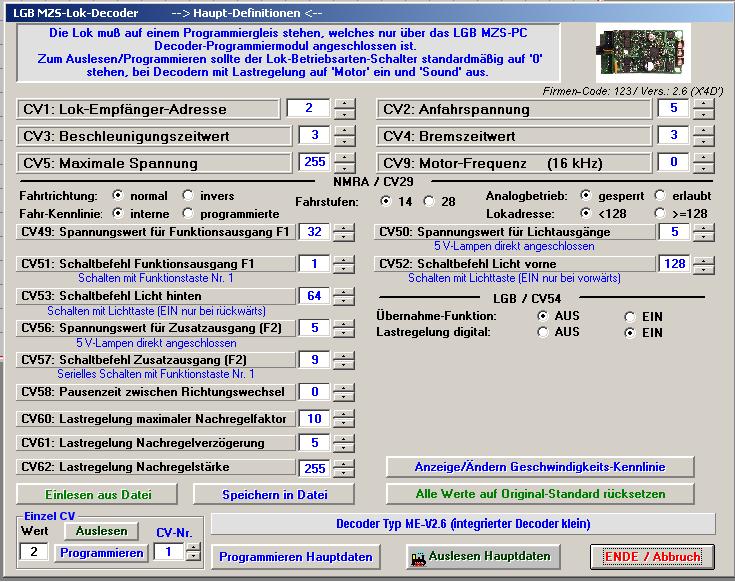735x582 pixels.
Task: Click Einzel CV Auslesen button
Action: [101, 531]
